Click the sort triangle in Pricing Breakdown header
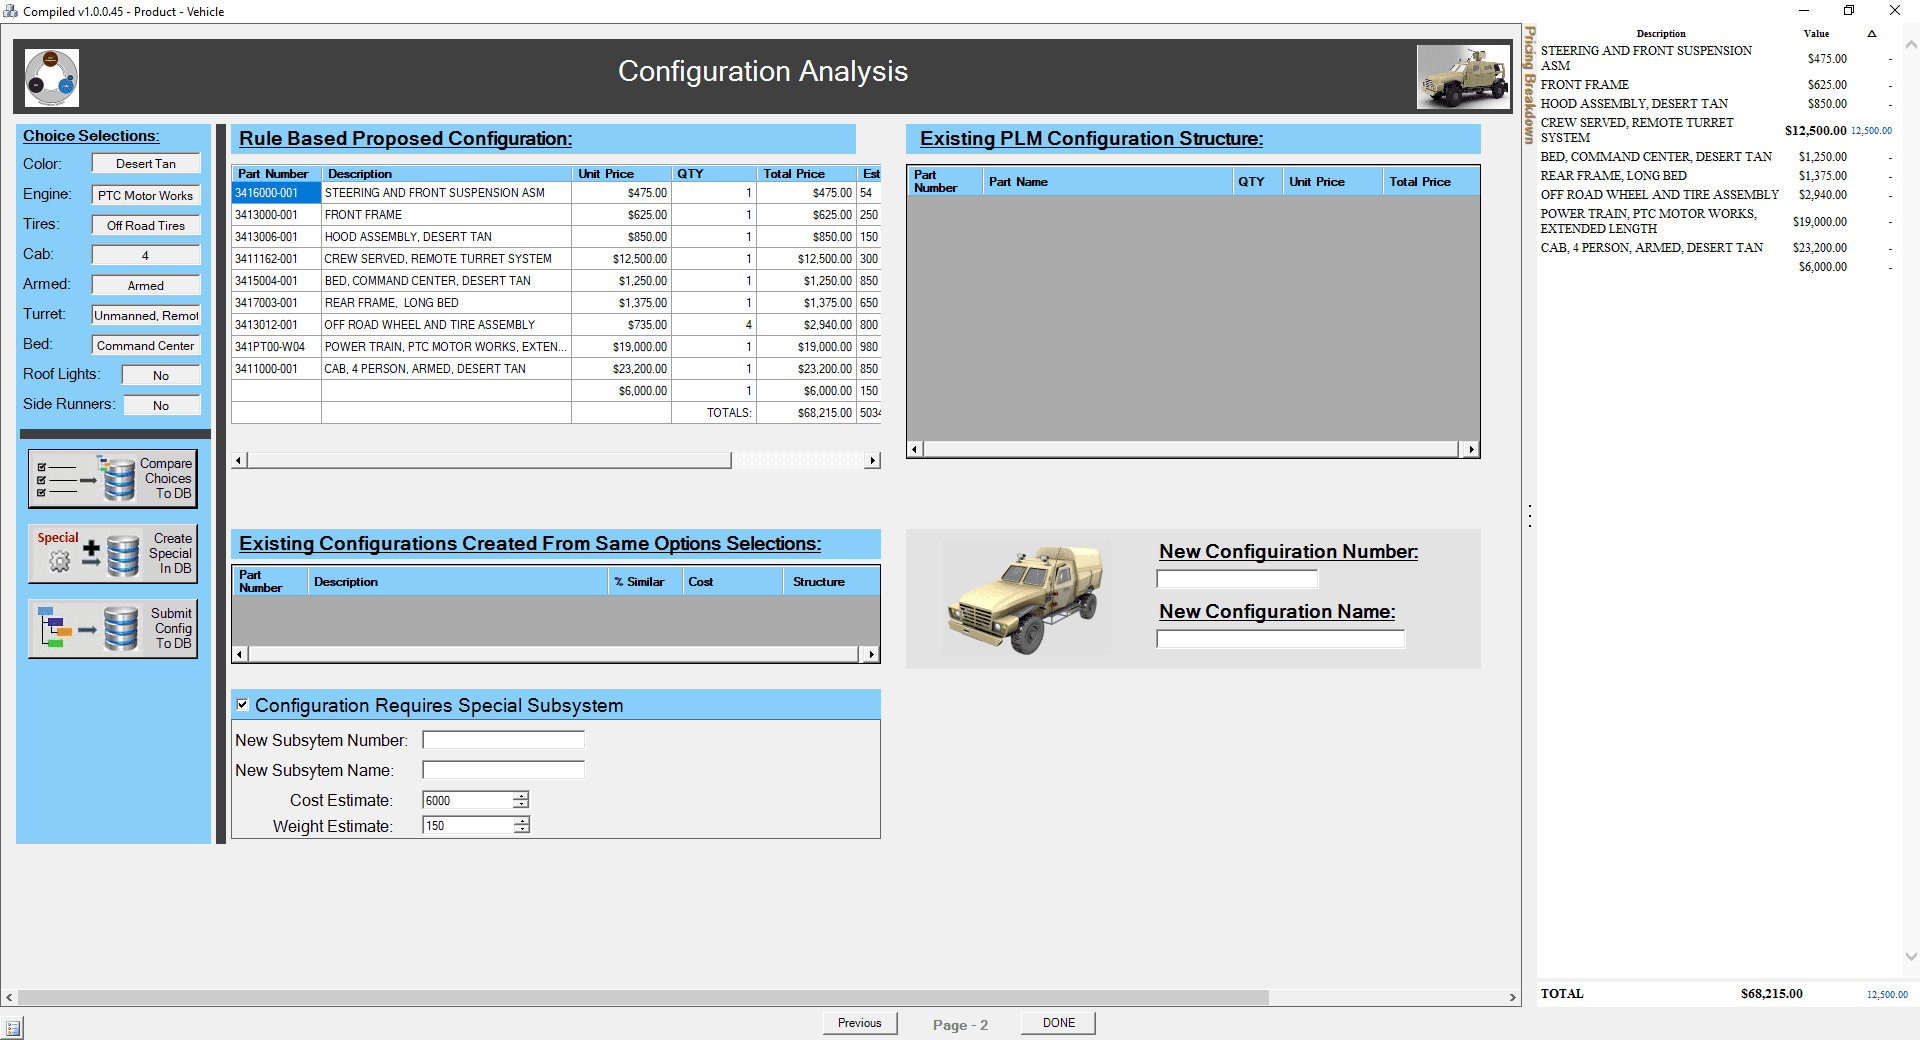 coord(1872,34)
